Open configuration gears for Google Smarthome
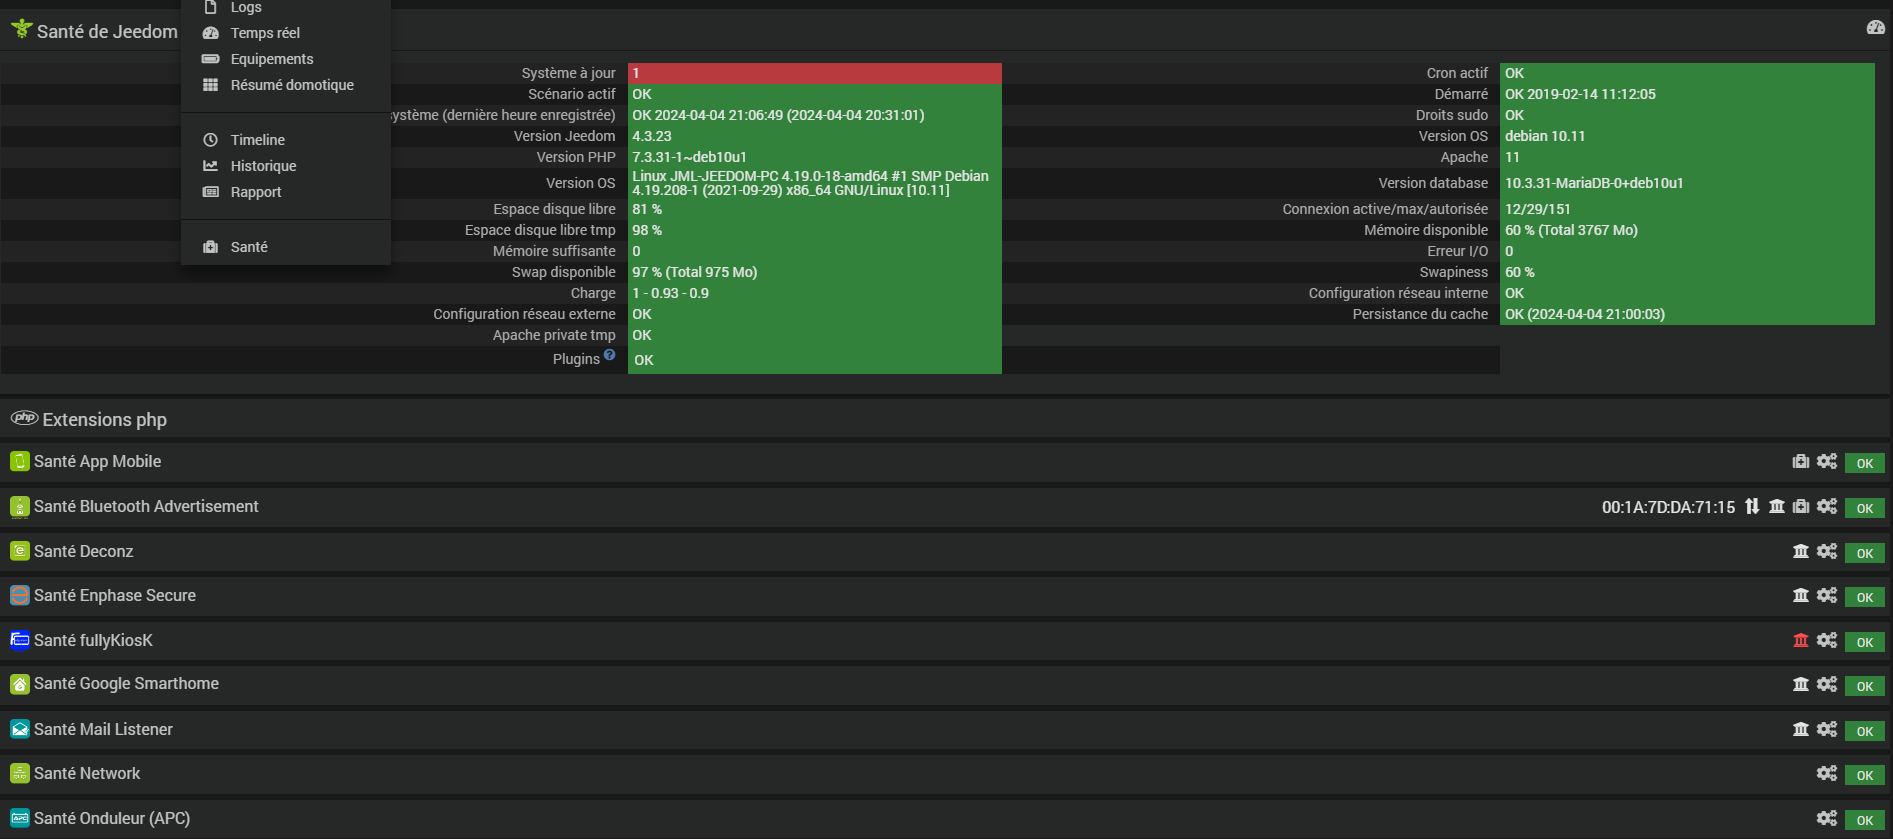1893x839 pixels. click(1827, 684)
